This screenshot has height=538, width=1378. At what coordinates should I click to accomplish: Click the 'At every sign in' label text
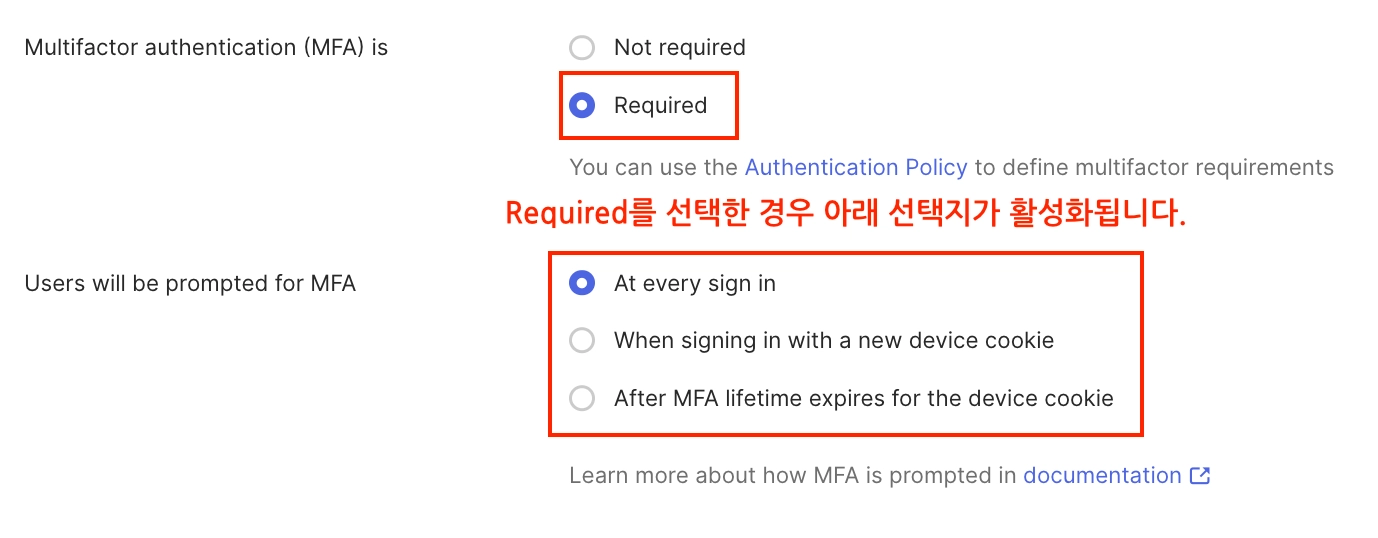(x=694, y=284)
